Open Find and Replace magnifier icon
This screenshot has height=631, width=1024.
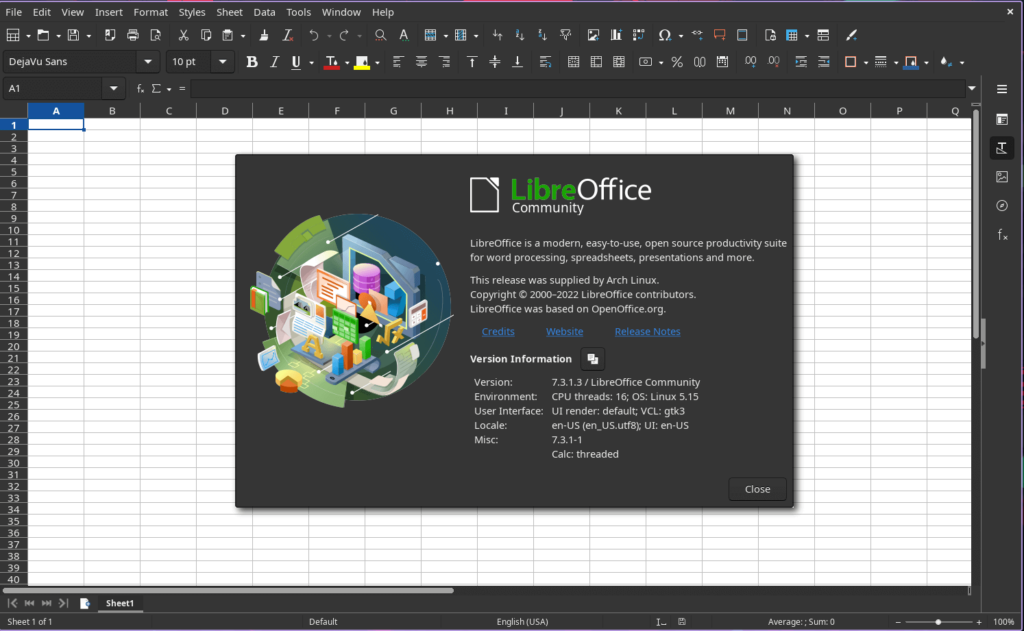click(x=380, y=35)
